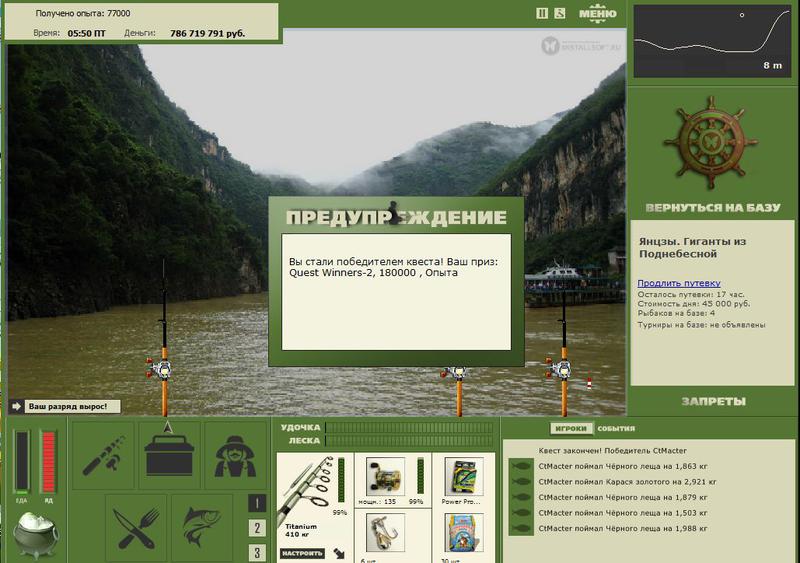Screen dimensions: 800x563
Task: Click the pause icon beside МЕНЮ
Action: pyautogui.click(x=542, y=14)
